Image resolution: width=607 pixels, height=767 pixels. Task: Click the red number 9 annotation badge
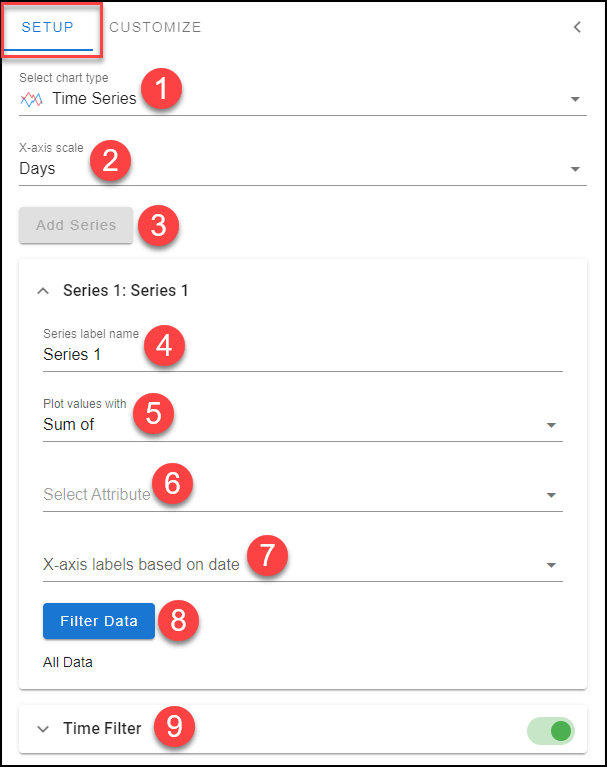point(174,726)
